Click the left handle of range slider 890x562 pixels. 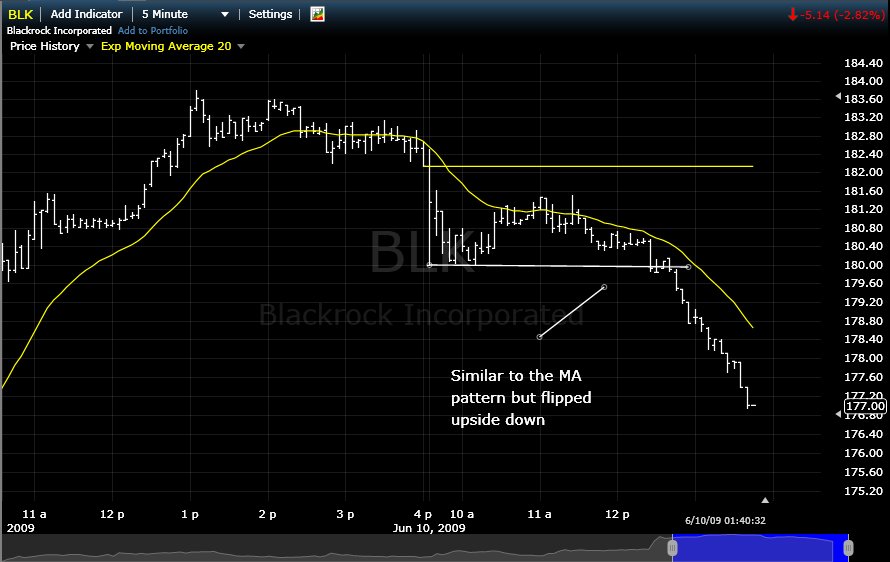click(x=672, y=548)
